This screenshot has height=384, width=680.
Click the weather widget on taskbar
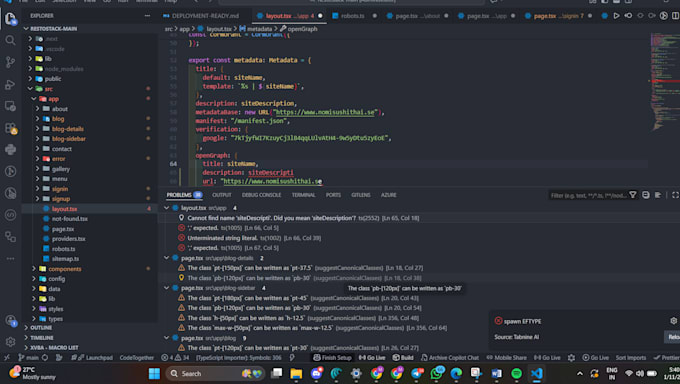(x=33, y=373)
